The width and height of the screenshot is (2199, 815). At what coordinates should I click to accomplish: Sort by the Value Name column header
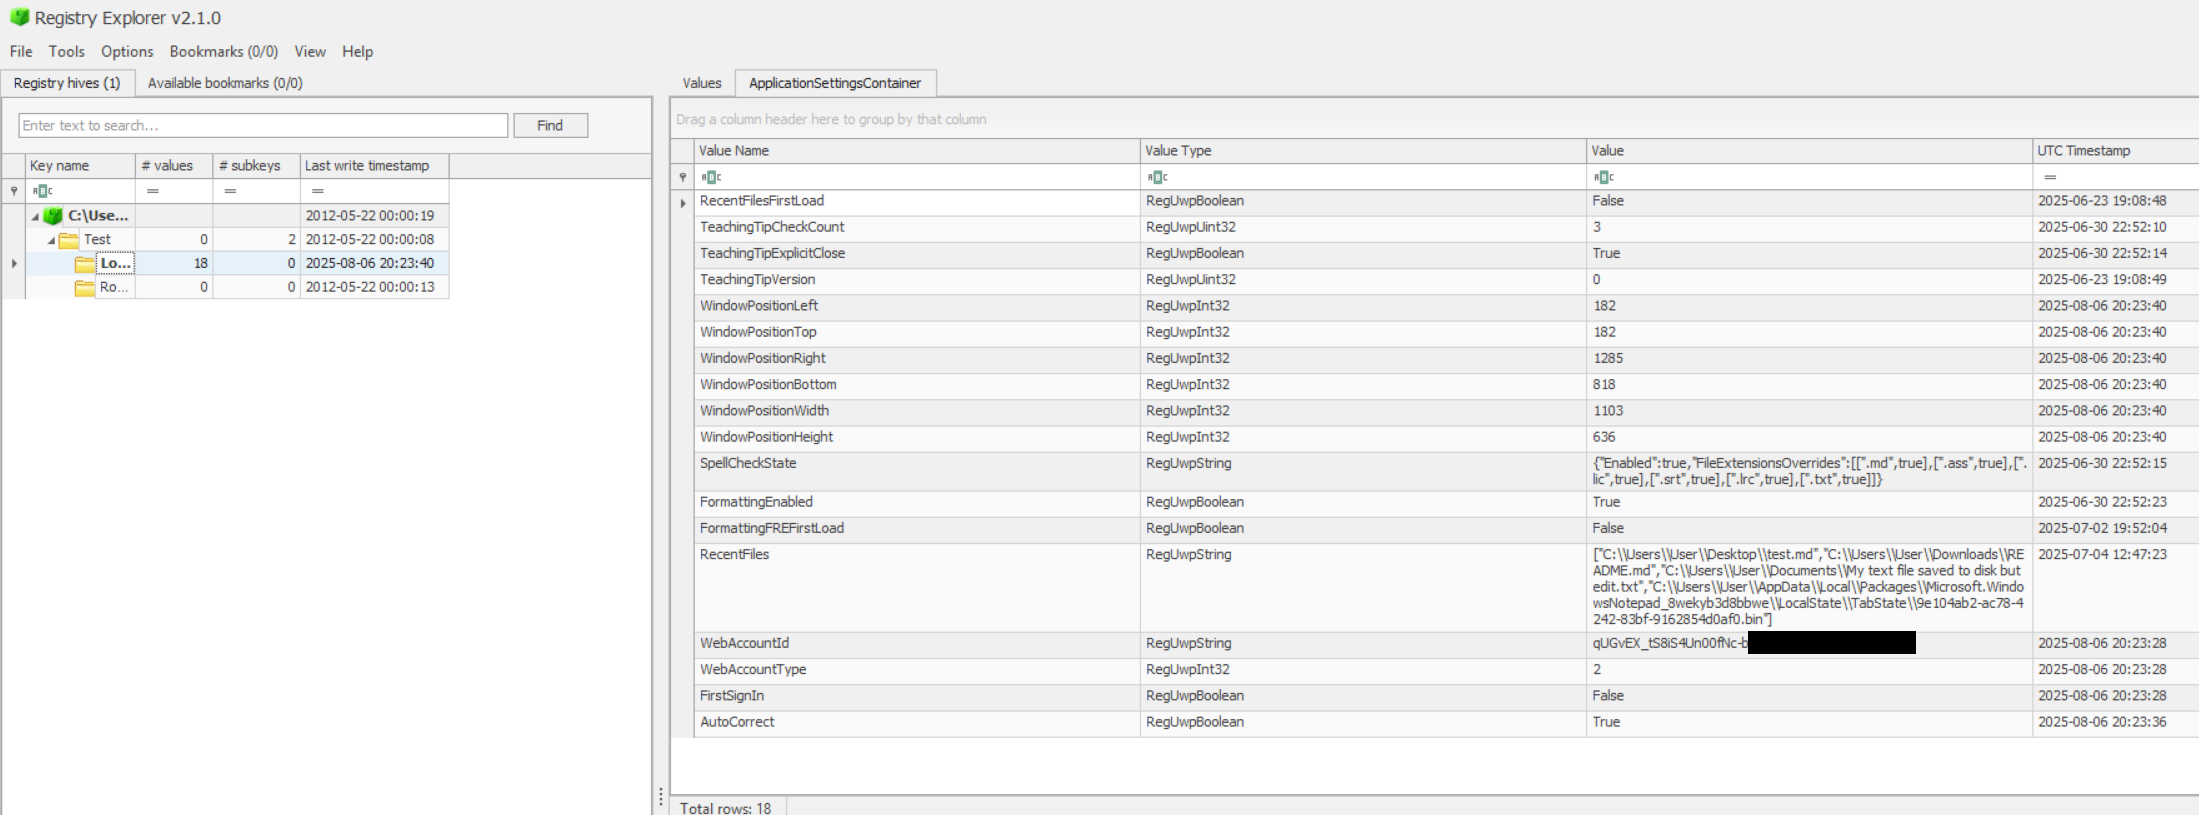(917, 151)
